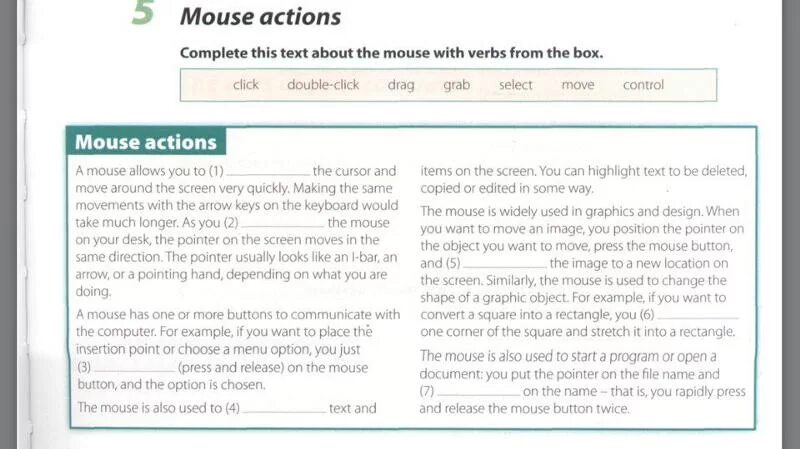Click the verb "drag" in the box
This screenshot has width=800, height=449.
pyautogui.click(x=401, y=85)
